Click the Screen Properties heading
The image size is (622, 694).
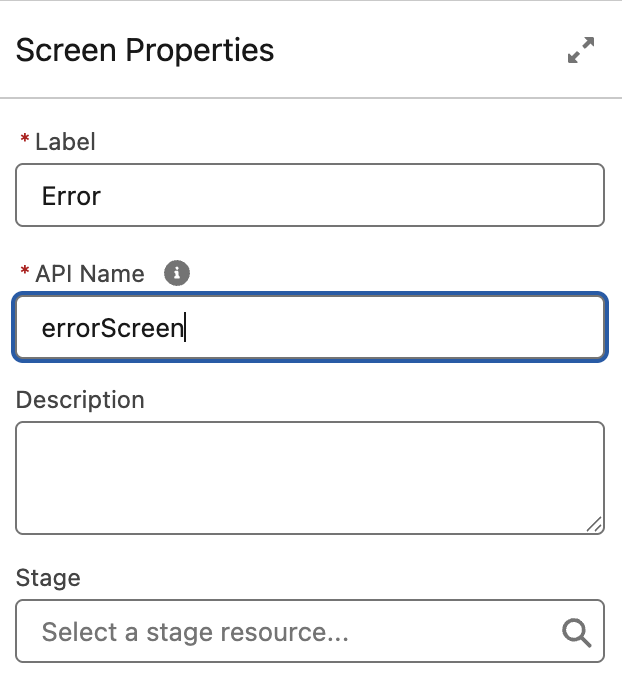[145, 50]
